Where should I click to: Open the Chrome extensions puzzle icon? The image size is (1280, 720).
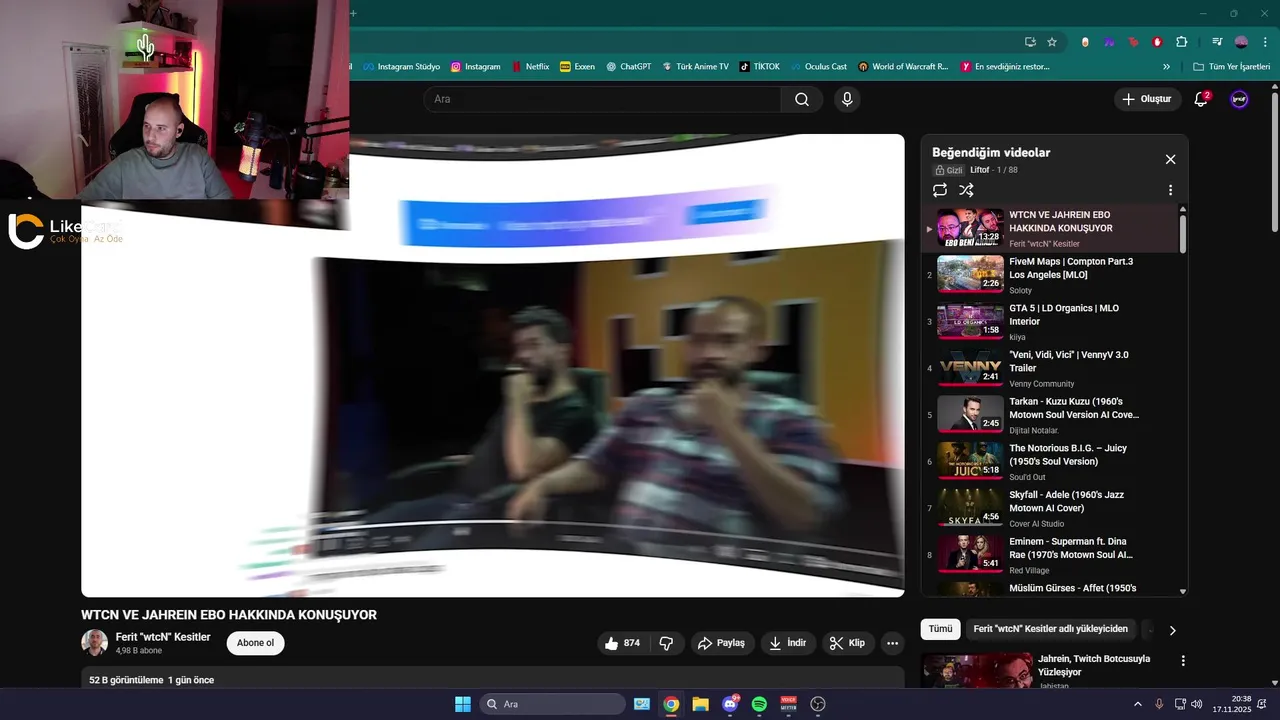point(1182,42)
